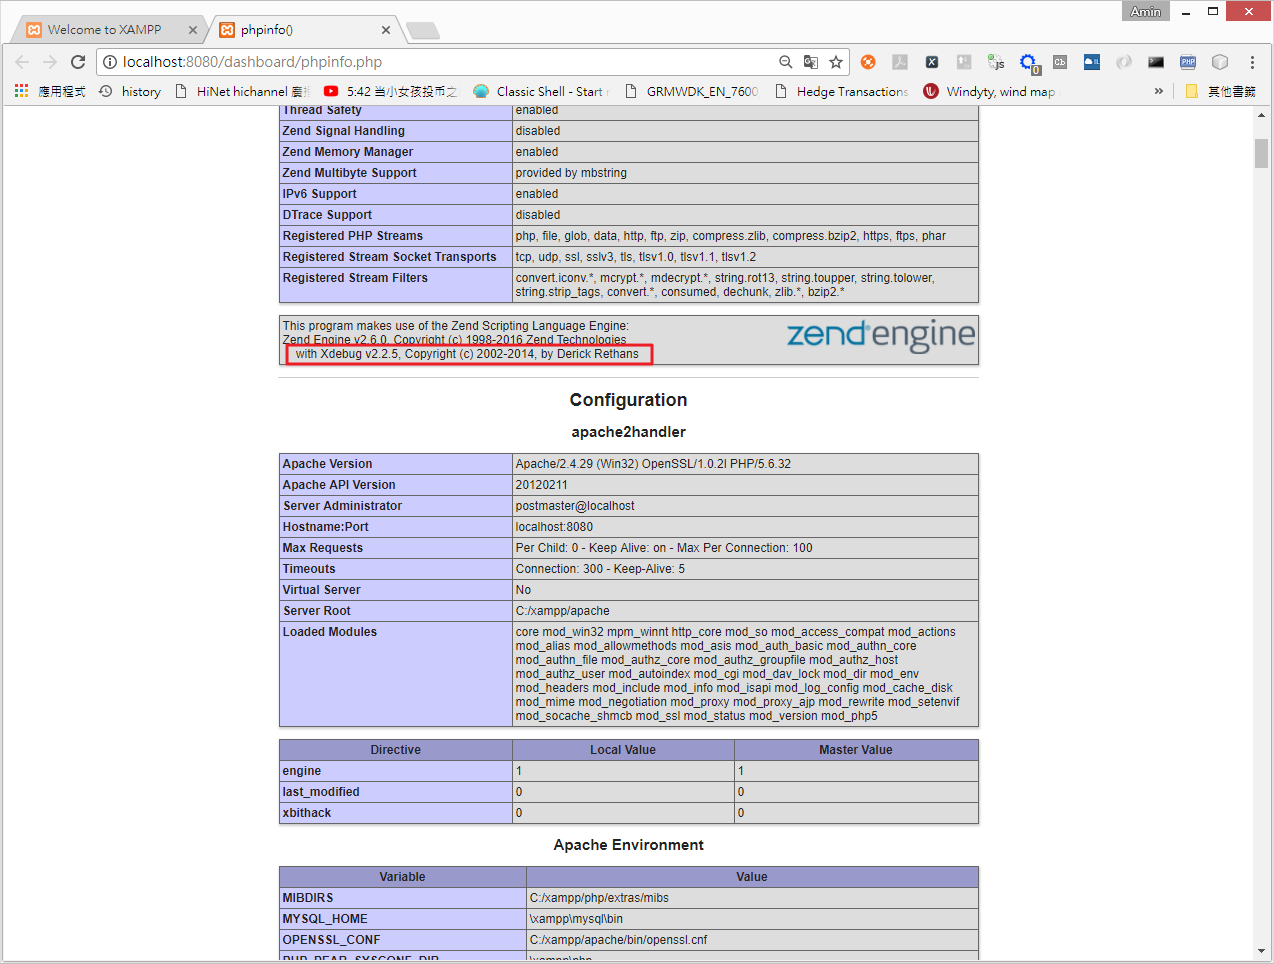Expand the bookmarks overflow chevron
This screenshot has width=1274, height=964.
[1158, 90]
